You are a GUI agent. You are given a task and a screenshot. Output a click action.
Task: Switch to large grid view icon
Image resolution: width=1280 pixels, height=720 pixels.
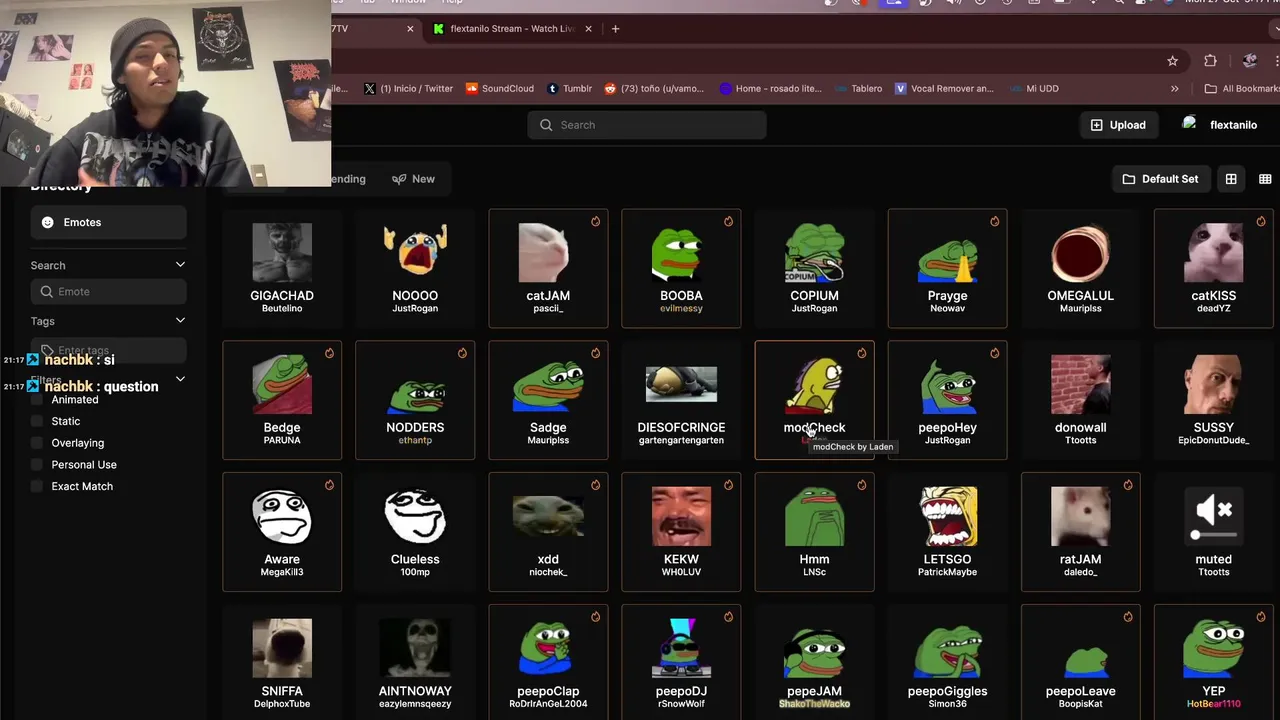(x=1231, y=179)
